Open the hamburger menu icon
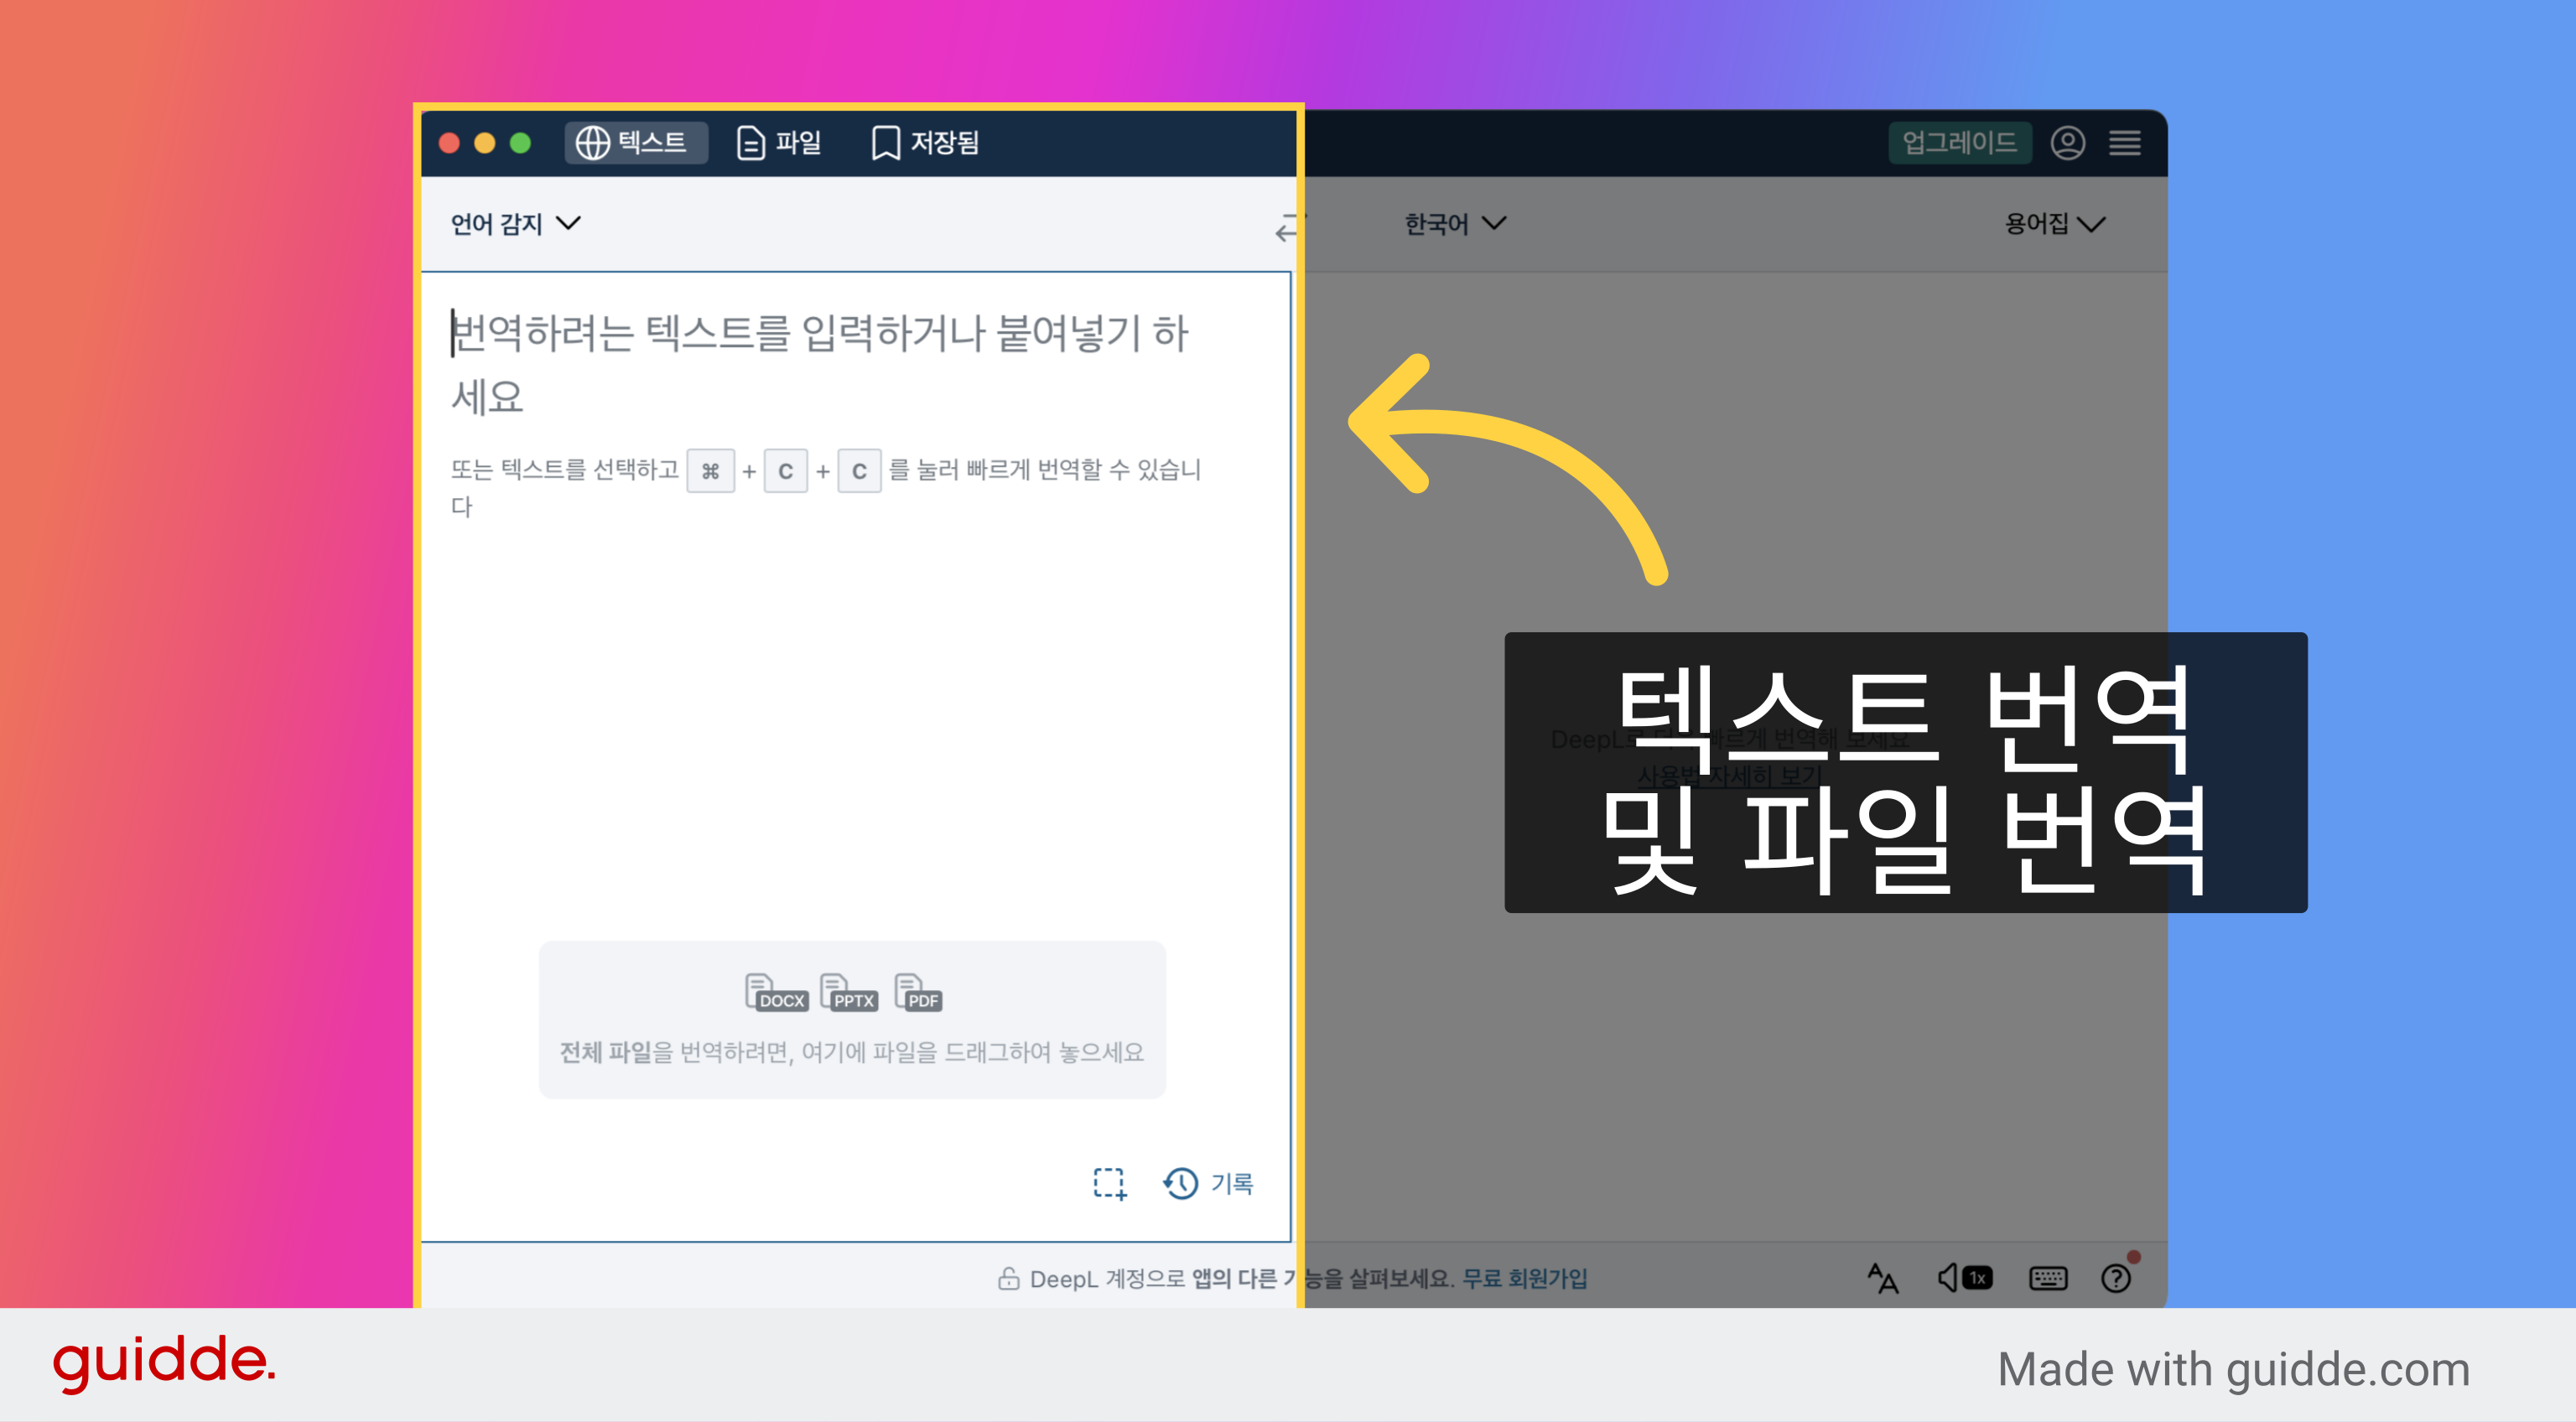Viewport: 2576px width, 1422px height. coord(2124,143)
